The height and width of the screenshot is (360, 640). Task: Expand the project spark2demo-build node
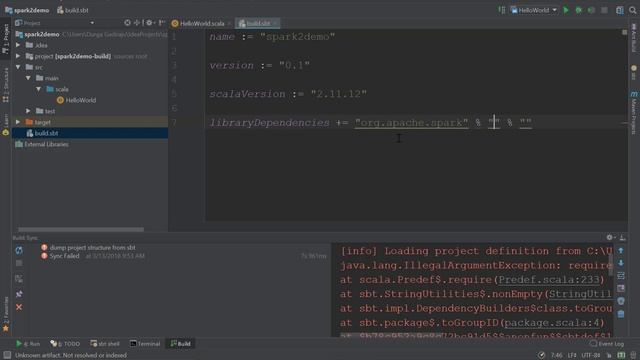(x=18, y=56)
